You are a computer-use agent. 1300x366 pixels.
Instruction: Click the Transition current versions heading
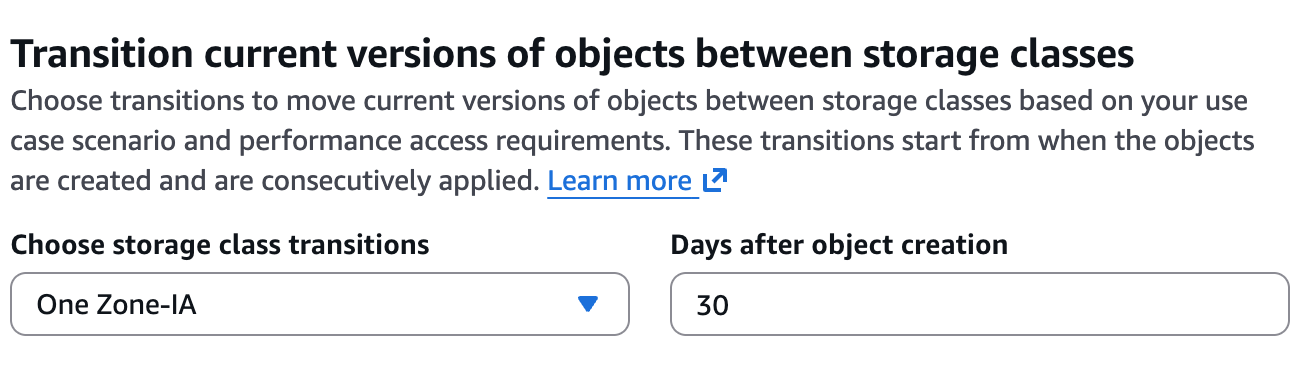pos(572,55)
